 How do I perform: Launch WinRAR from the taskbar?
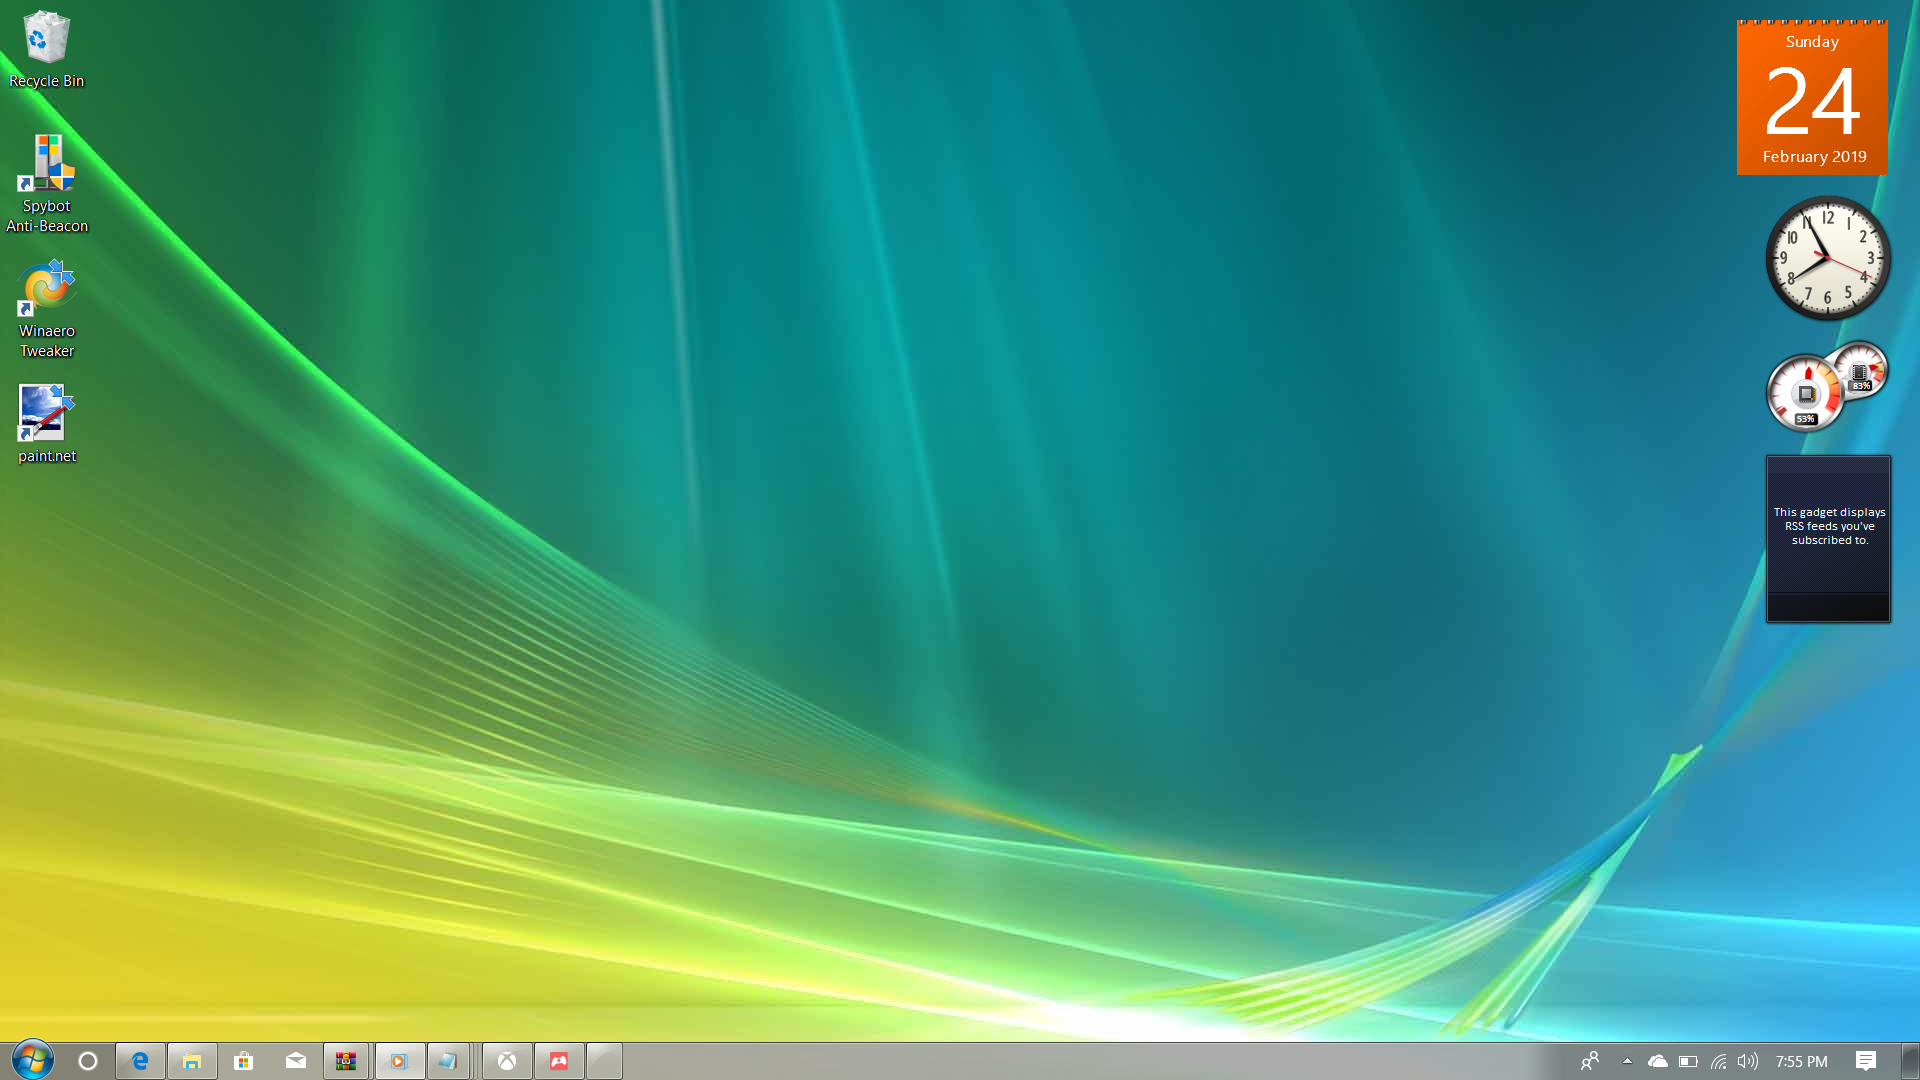click(346, 1061)
